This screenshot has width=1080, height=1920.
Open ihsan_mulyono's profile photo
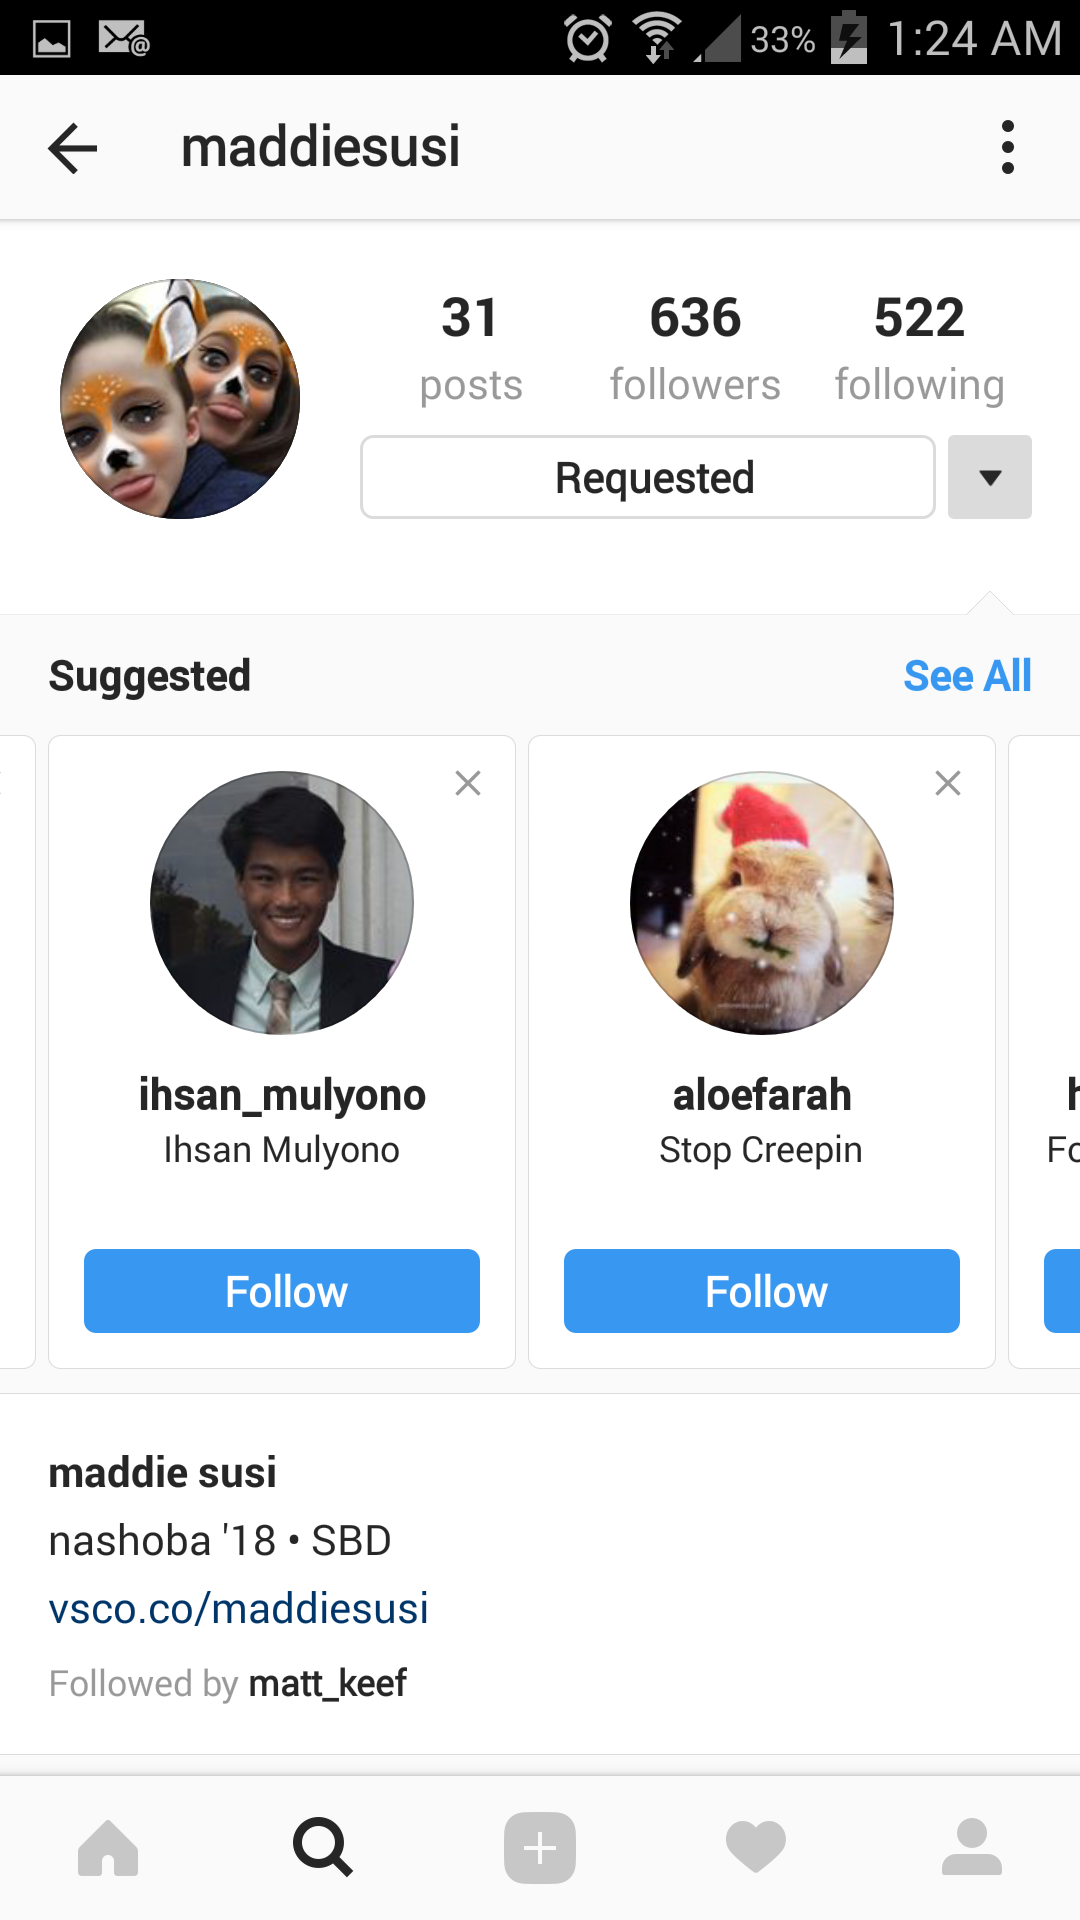[x=282, y=903]
